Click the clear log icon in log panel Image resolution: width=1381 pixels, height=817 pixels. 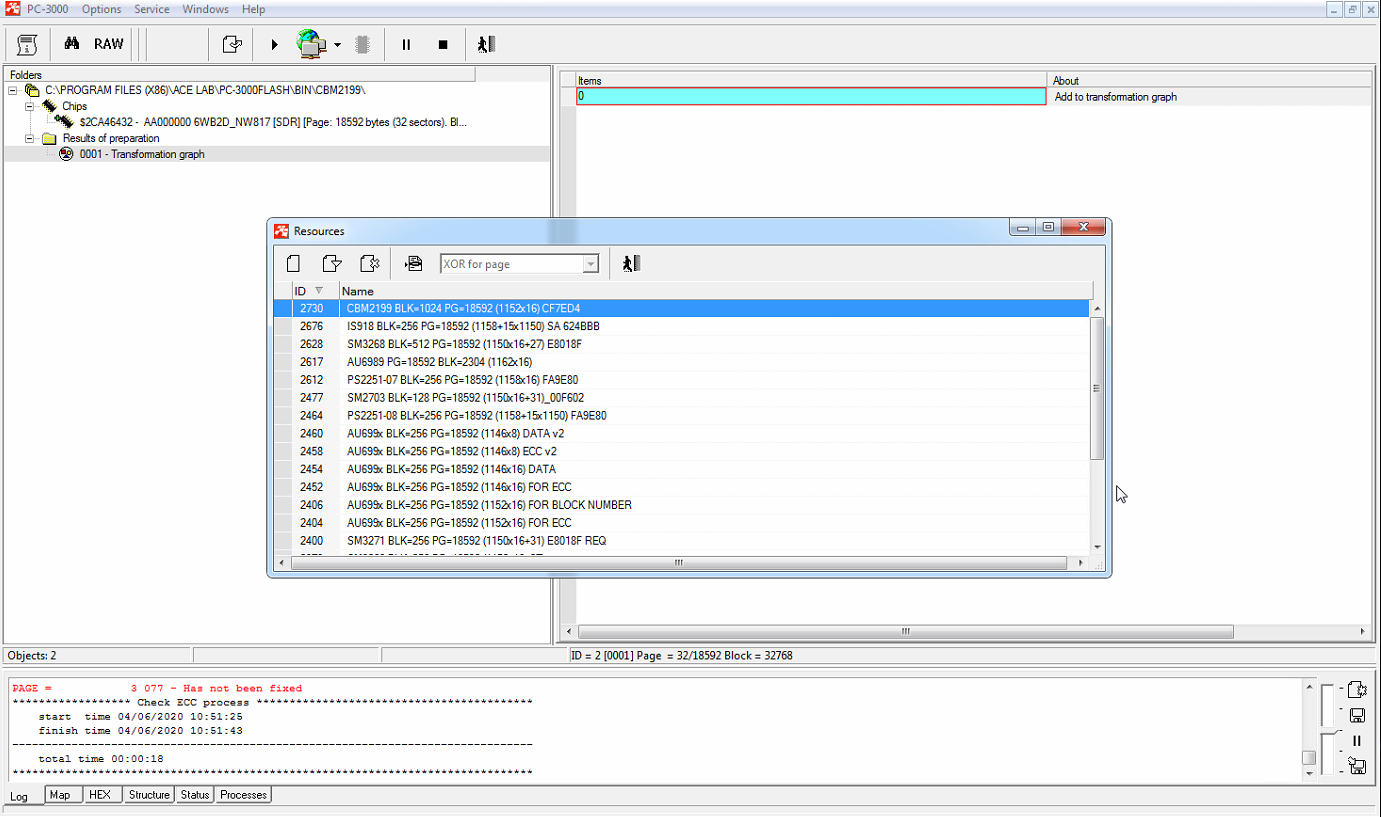(x=1357, y=689)
